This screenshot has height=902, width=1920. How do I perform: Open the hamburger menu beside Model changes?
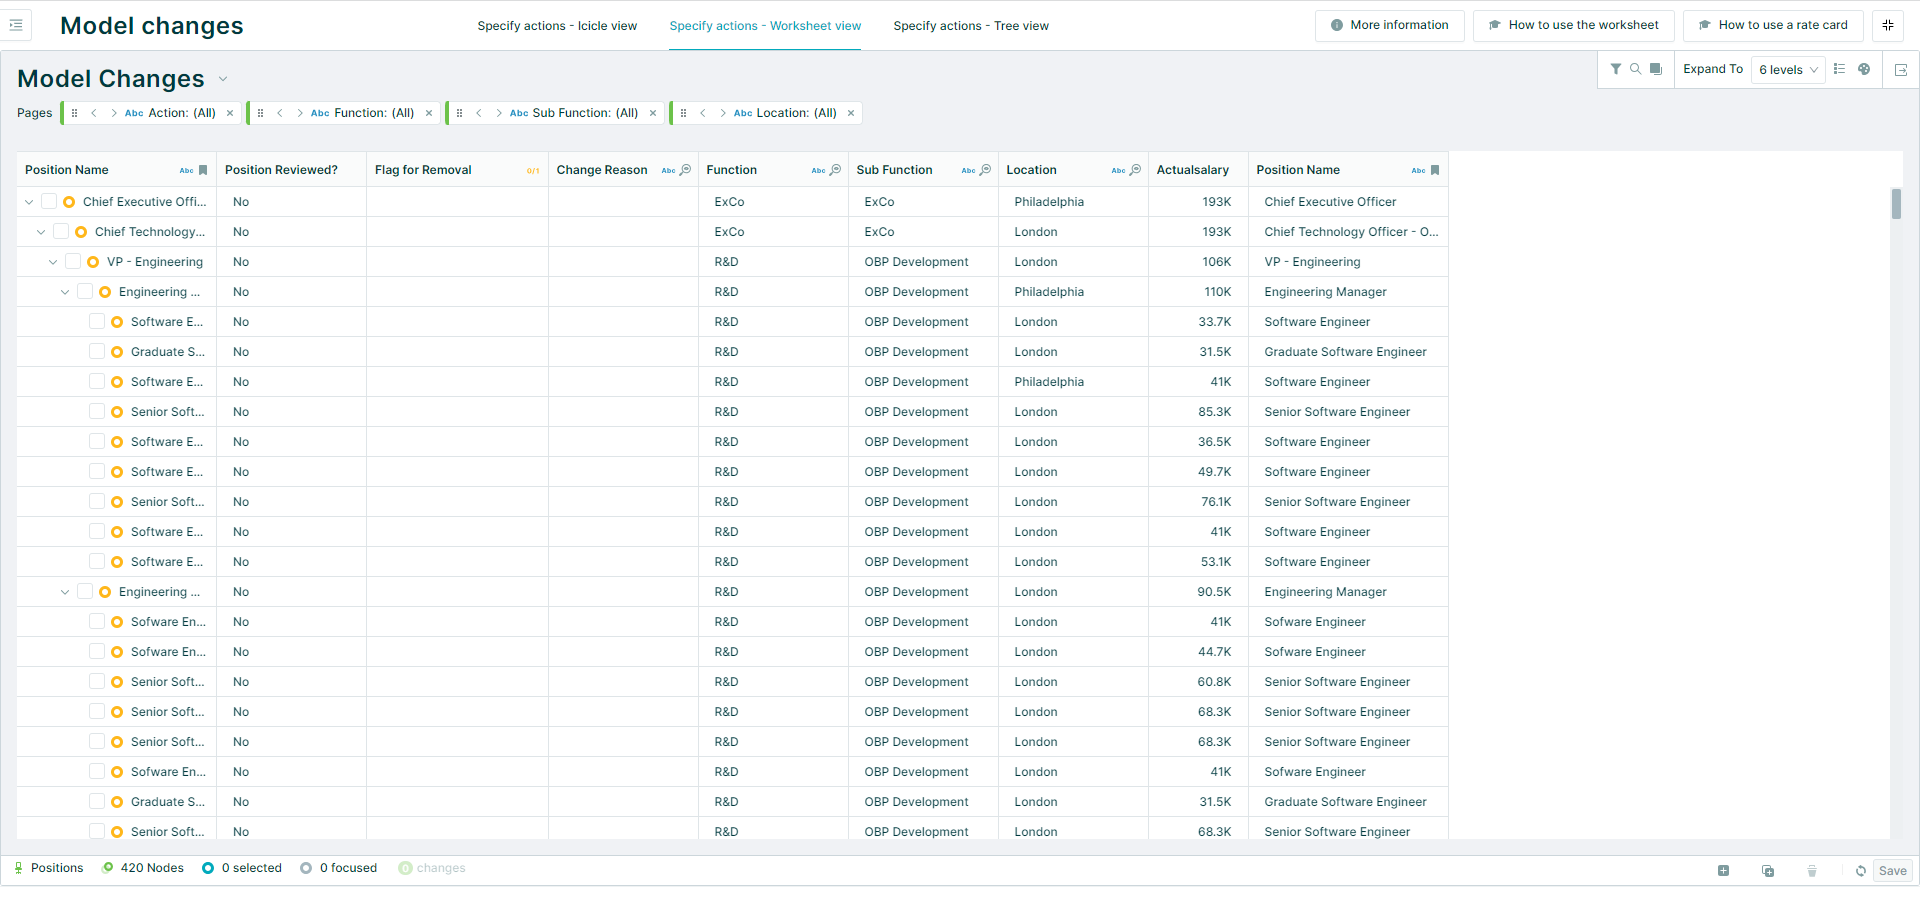(x=16, y=25)
